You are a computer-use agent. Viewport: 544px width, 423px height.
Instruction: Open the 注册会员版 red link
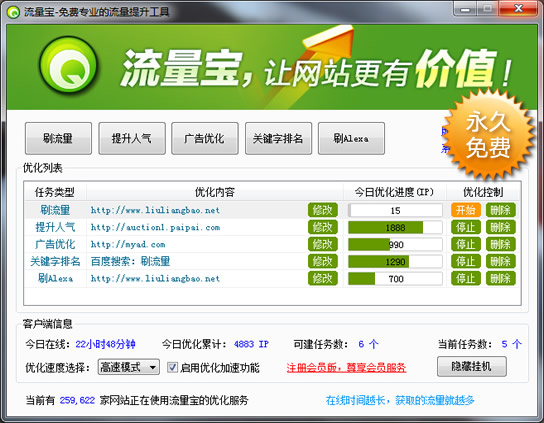pos(346,367)
